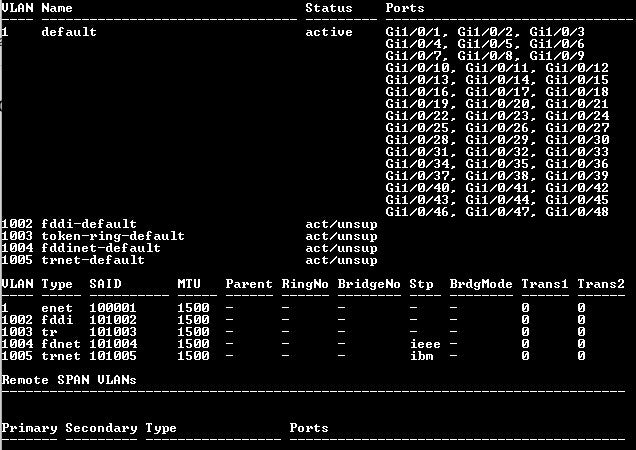Click the fddi-default VLAN name

89,224
